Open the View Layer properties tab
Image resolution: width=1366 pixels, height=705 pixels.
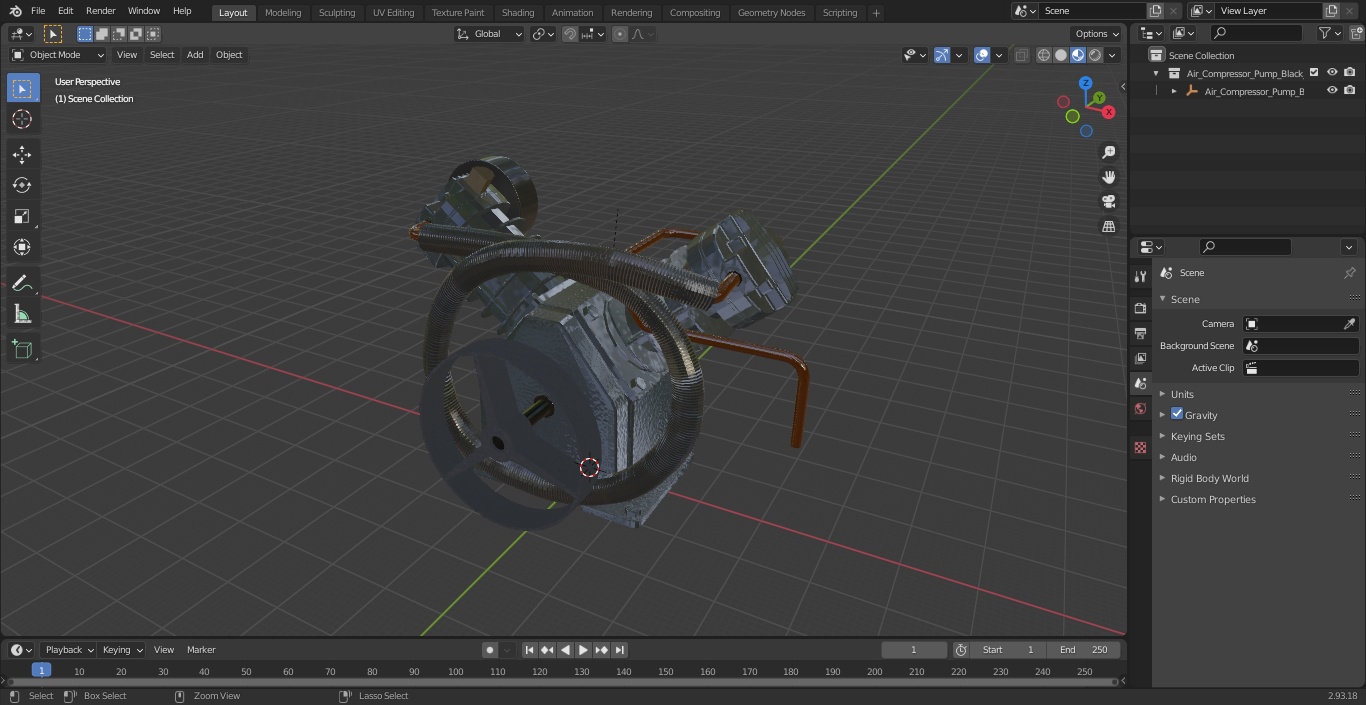1140,358
